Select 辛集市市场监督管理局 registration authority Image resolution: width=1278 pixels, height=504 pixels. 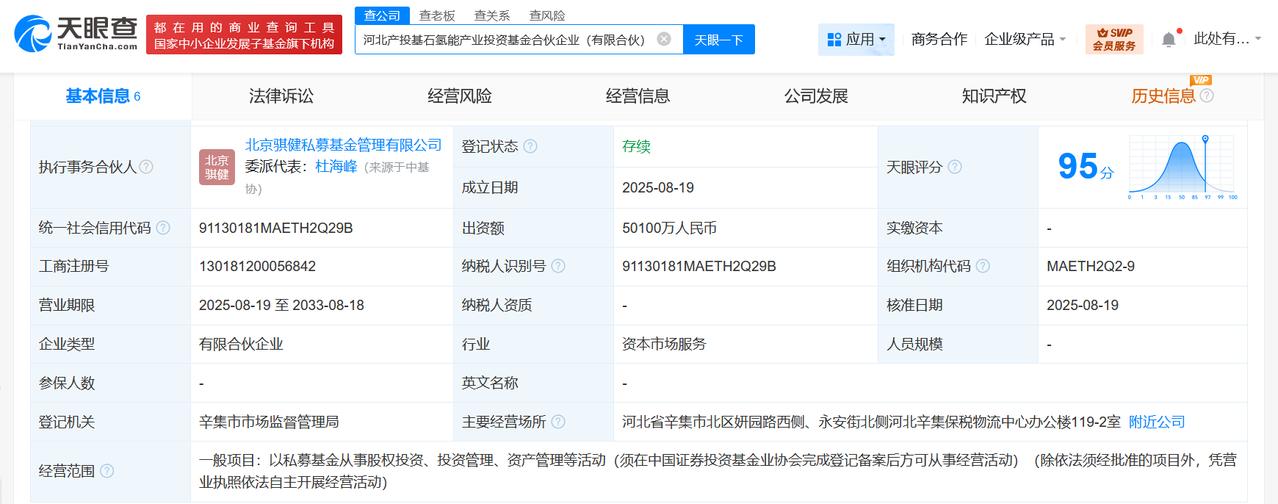(x=270, y=422)
